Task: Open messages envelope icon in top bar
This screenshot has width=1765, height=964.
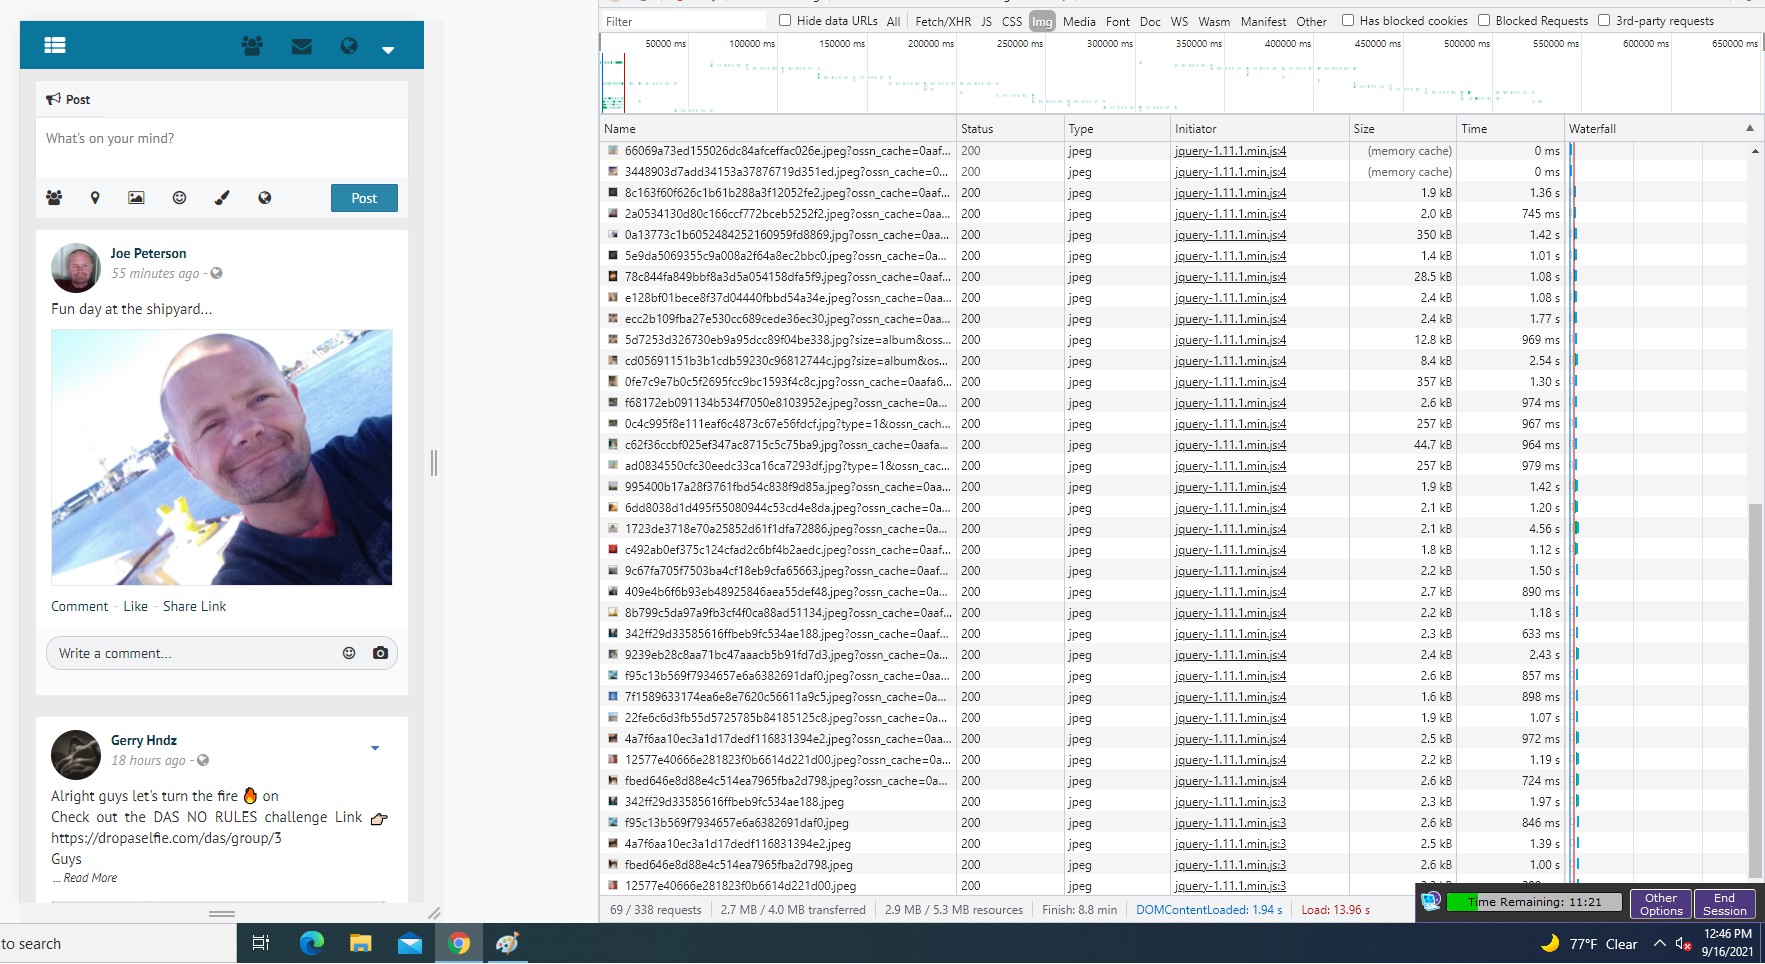Action: coord(301,46)
